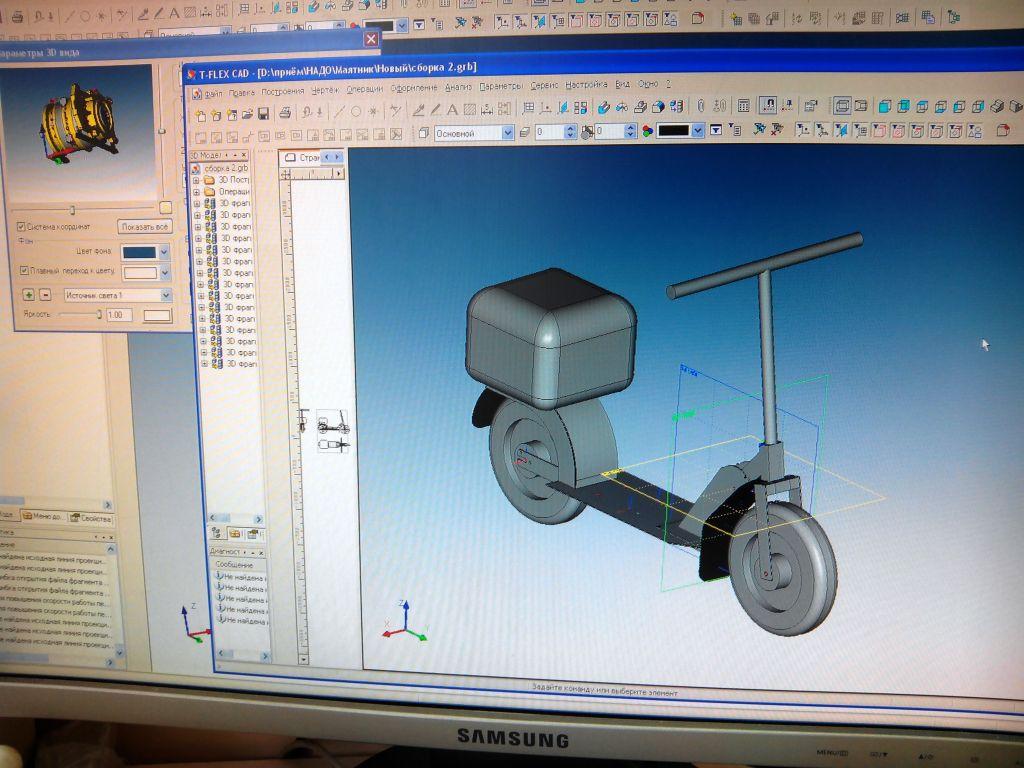
Task: Click the framed 3D window view icon
Action: (x=842, y=105)
